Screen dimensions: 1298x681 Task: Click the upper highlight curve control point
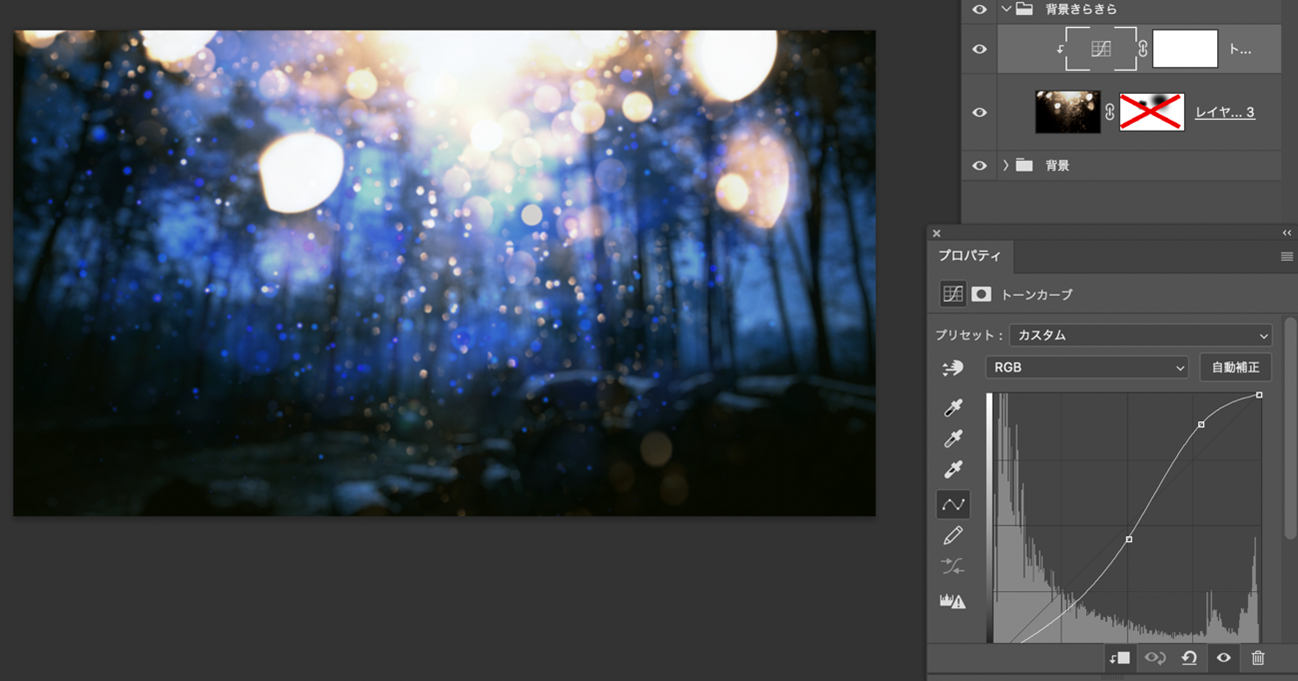pyautogui.click(x=1201, y=424)
